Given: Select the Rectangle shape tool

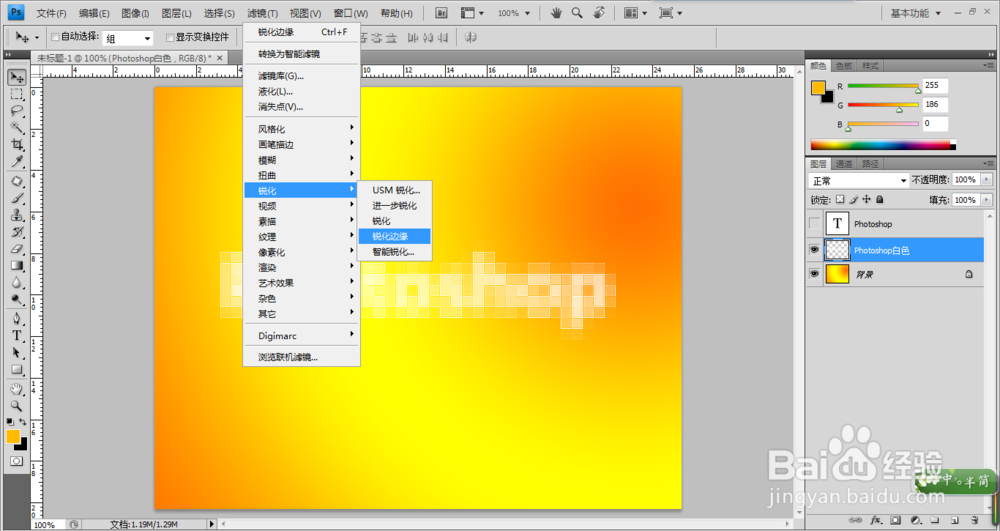Looking at the screenshot, I should (17, 370).
